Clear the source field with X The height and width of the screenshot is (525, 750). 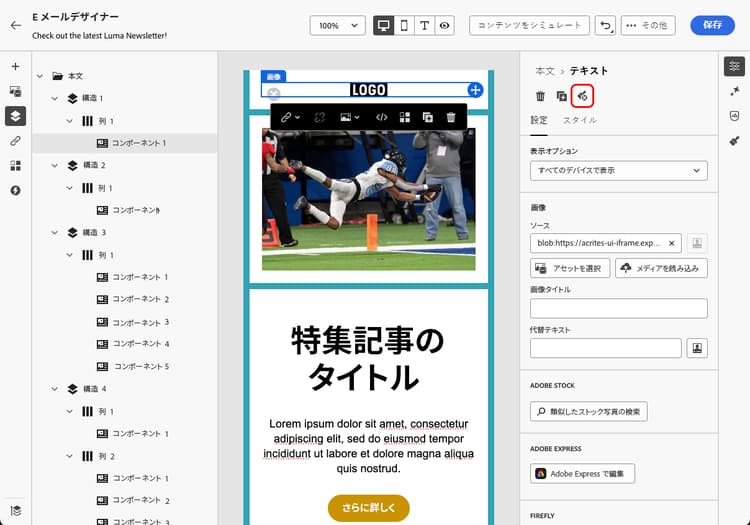point(672,243)
